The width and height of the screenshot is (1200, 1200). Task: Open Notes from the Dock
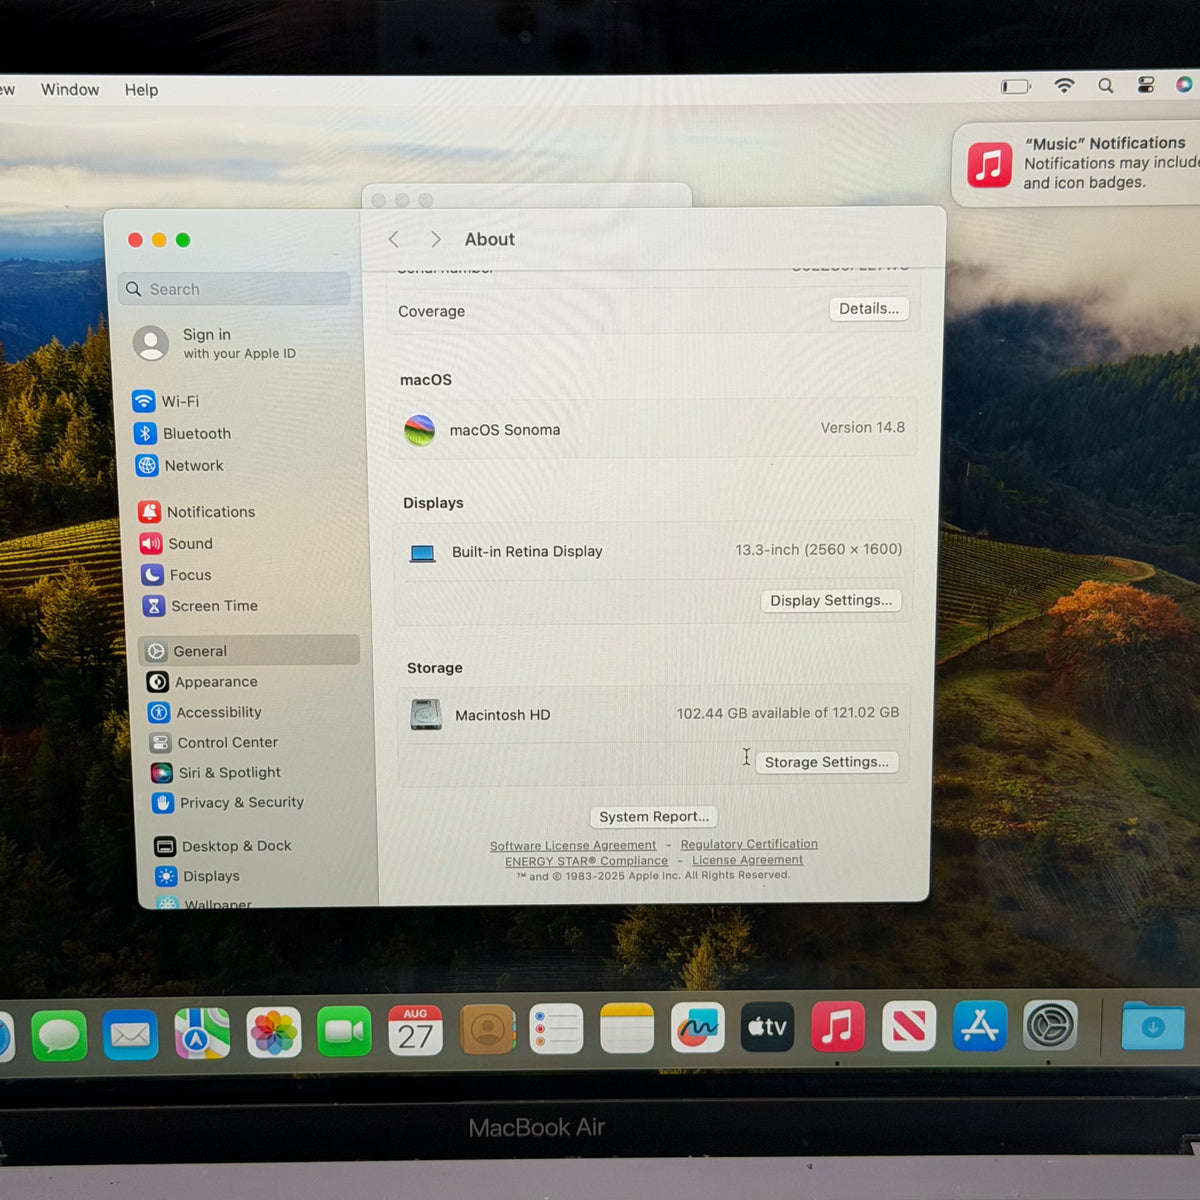(x=627, y=1028)
